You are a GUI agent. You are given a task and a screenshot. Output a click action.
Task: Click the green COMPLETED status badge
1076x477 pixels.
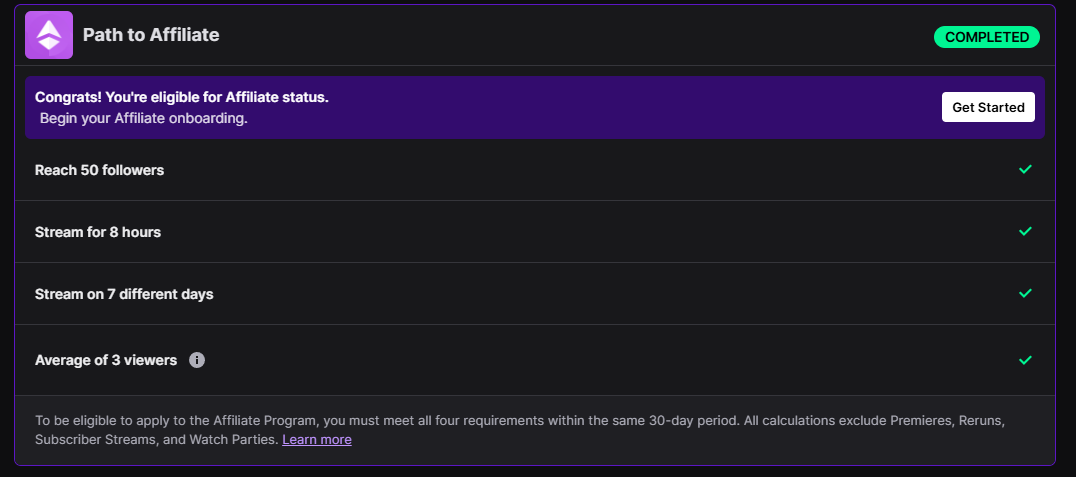click(x=986, y=37)
